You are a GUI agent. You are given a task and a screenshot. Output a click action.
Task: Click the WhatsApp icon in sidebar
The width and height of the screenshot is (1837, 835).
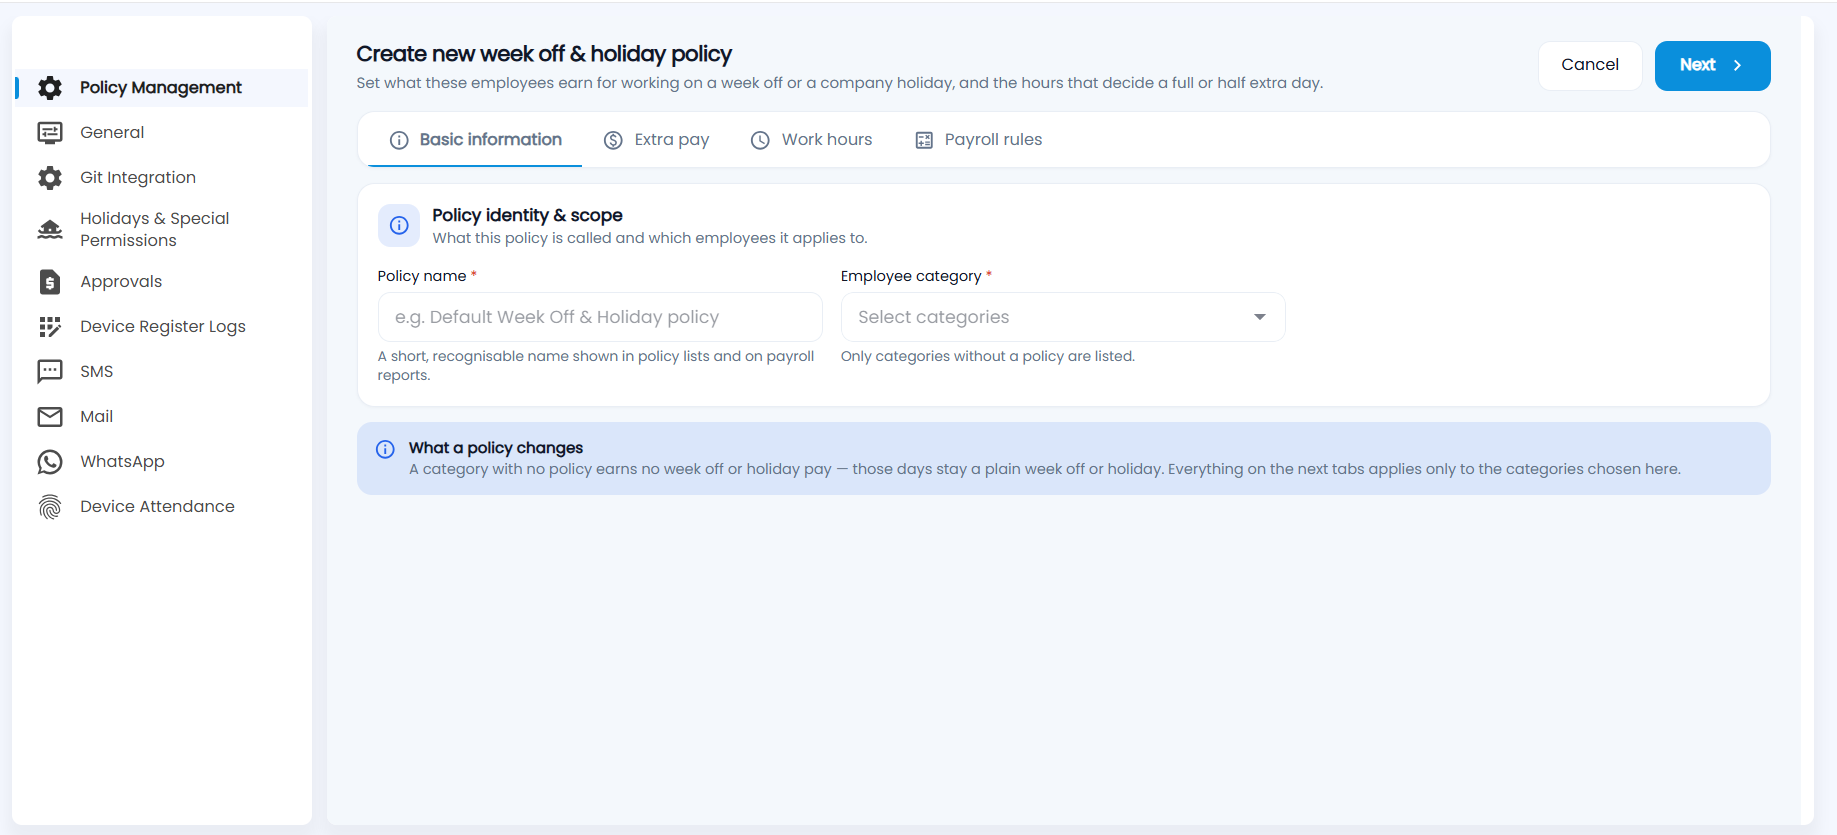pyautogui.click(x=50, y=462)
